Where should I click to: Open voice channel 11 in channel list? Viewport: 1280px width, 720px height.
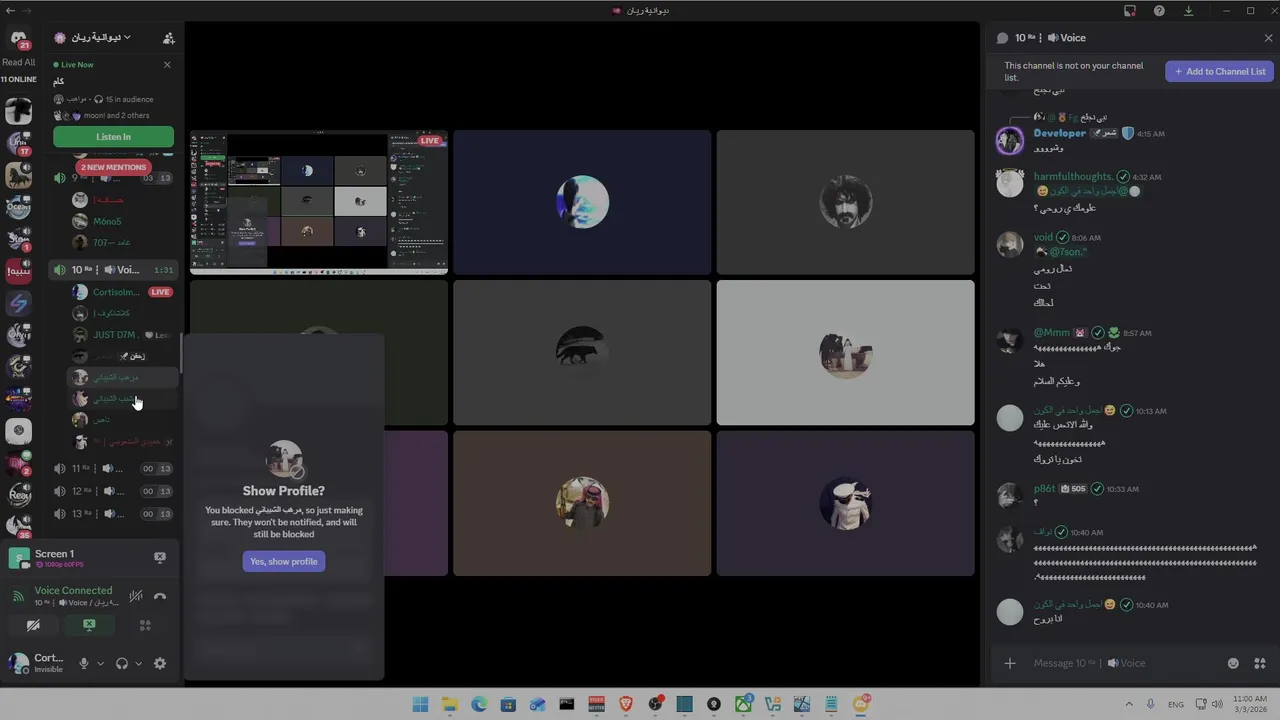pos(113,468)
